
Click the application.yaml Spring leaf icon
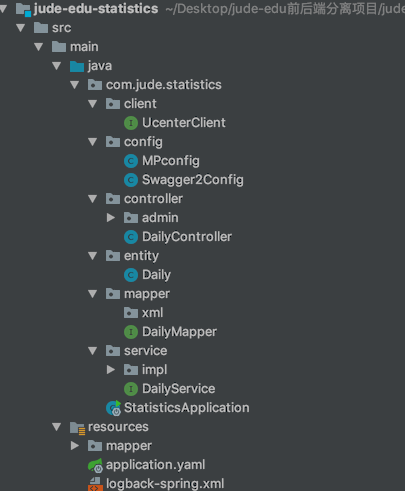(95, 465)
